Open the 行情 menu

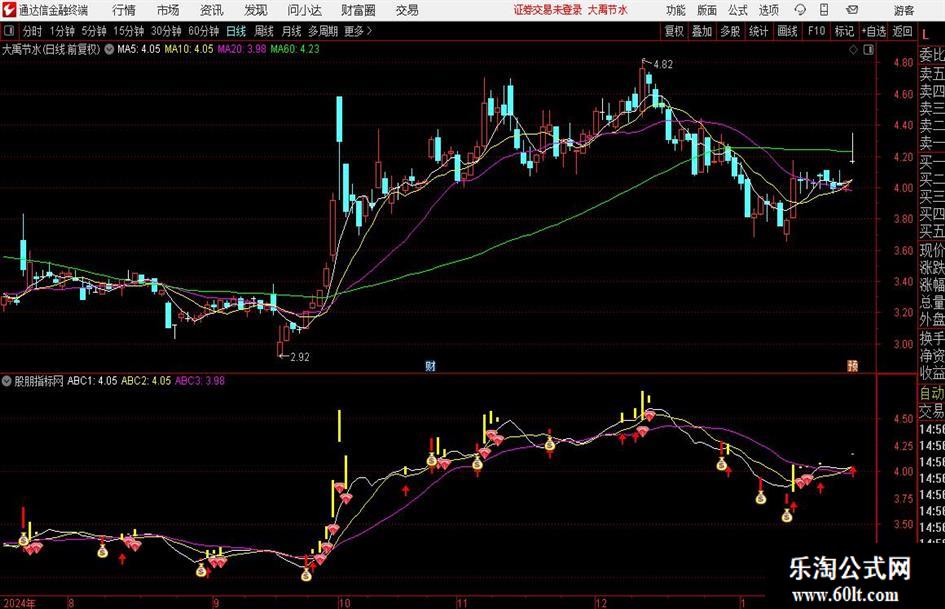[x=124, y=10]
